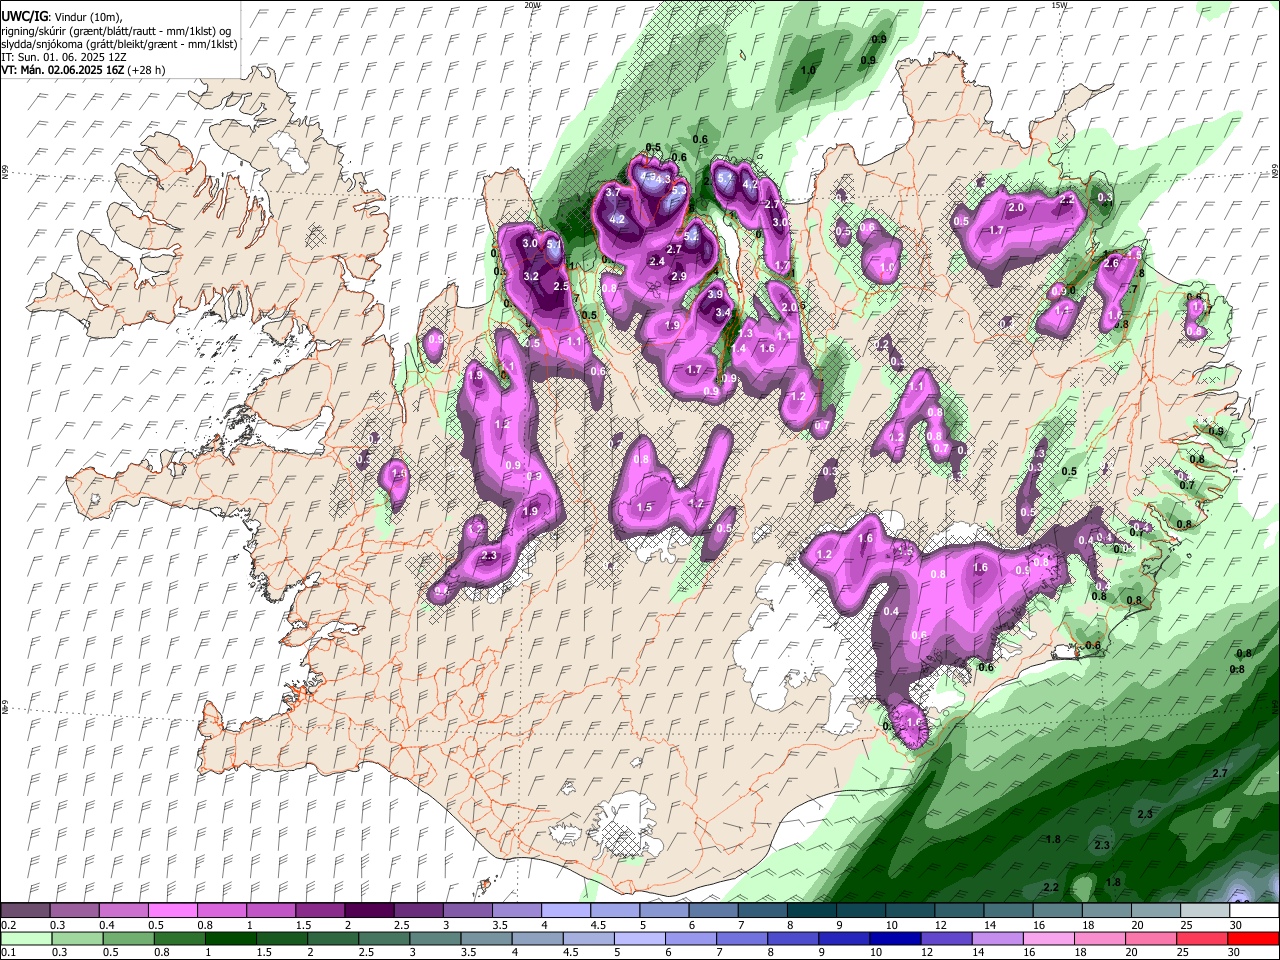Click the 3.4 snowfall value on the map

tap(723, 312)
